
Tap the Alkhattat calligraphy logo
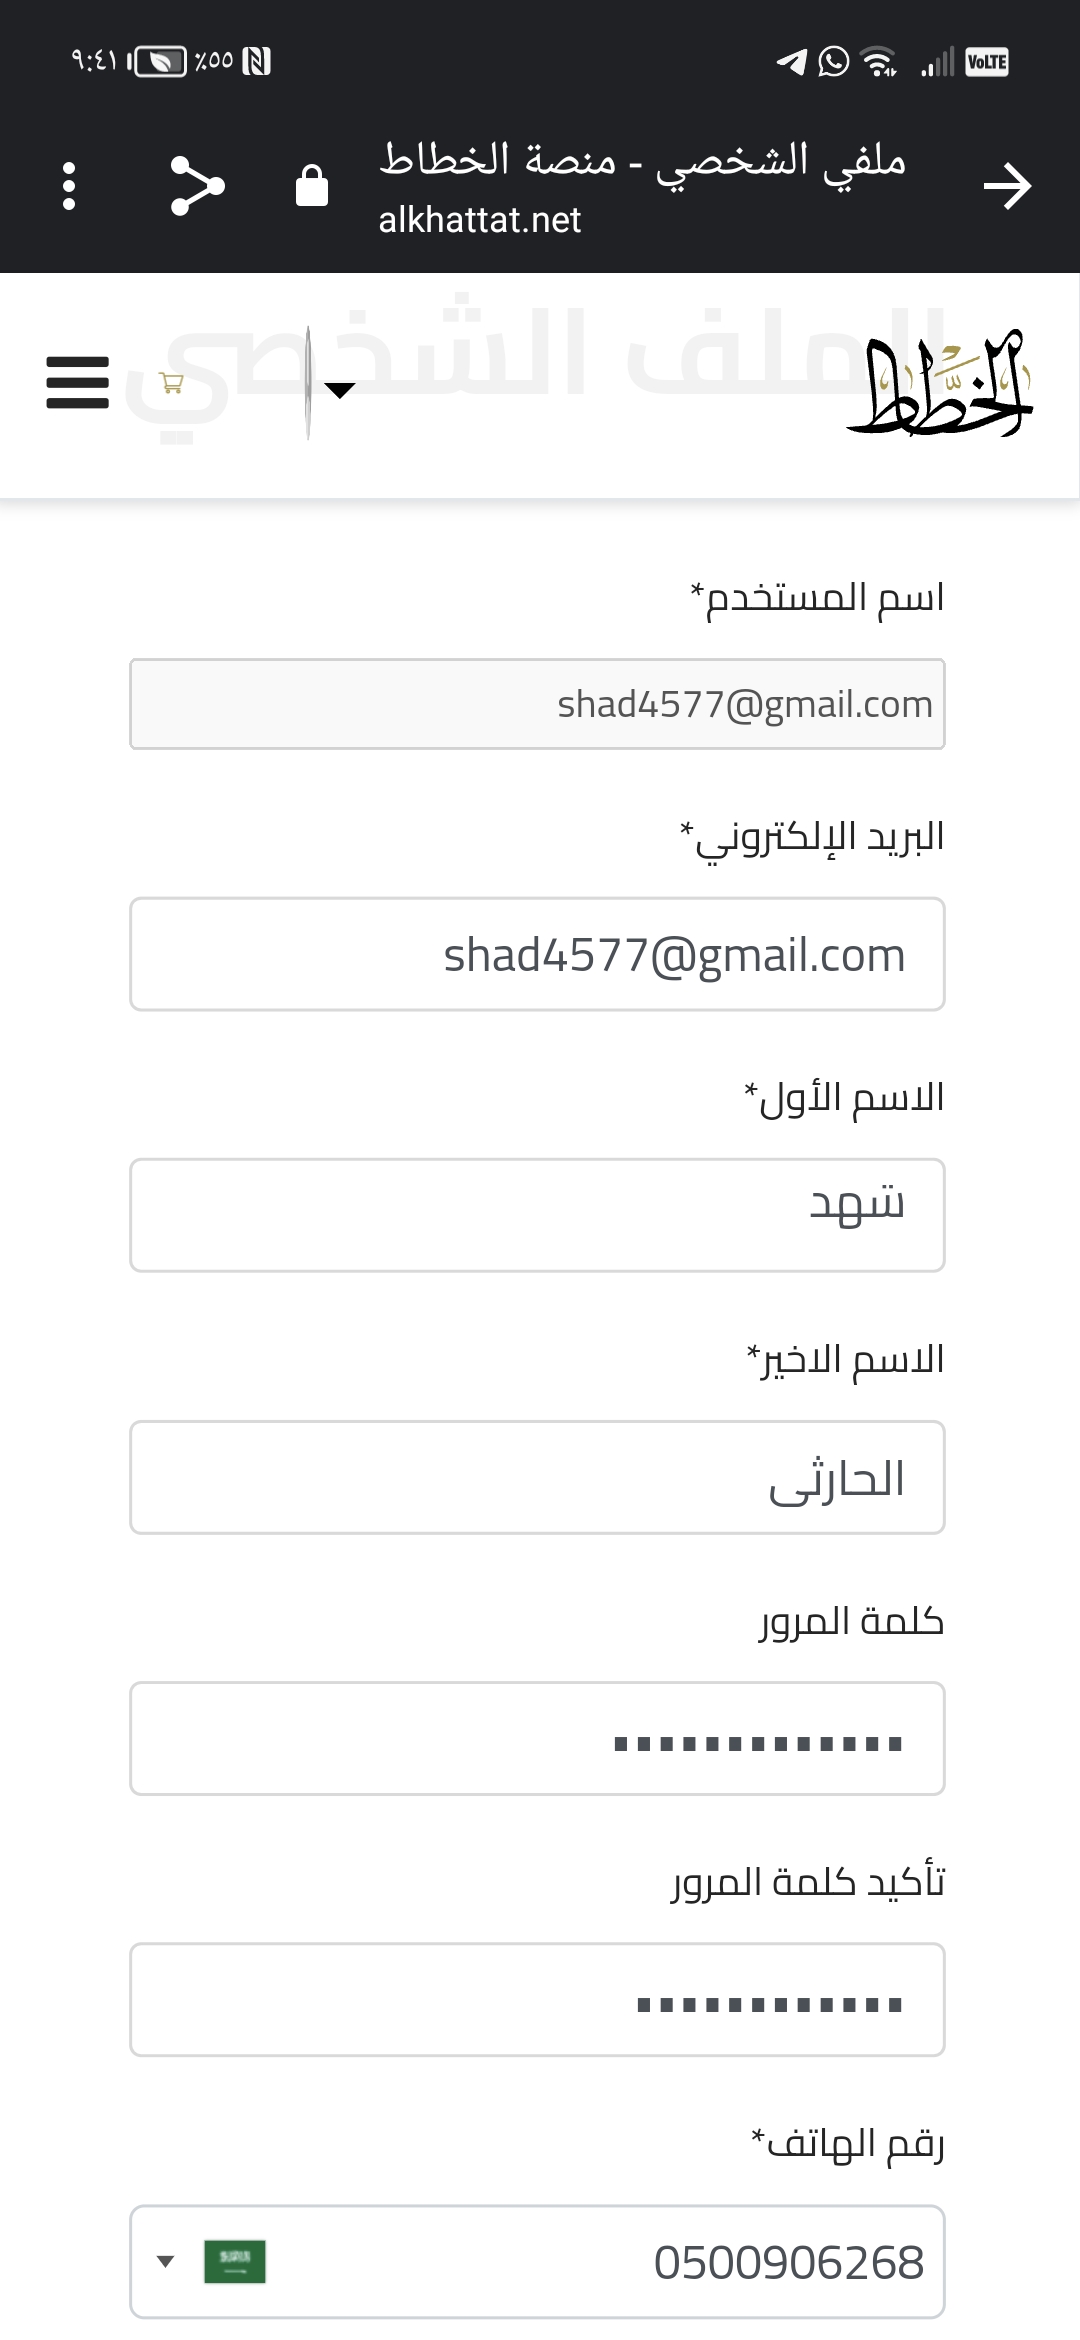coord(940,384)
